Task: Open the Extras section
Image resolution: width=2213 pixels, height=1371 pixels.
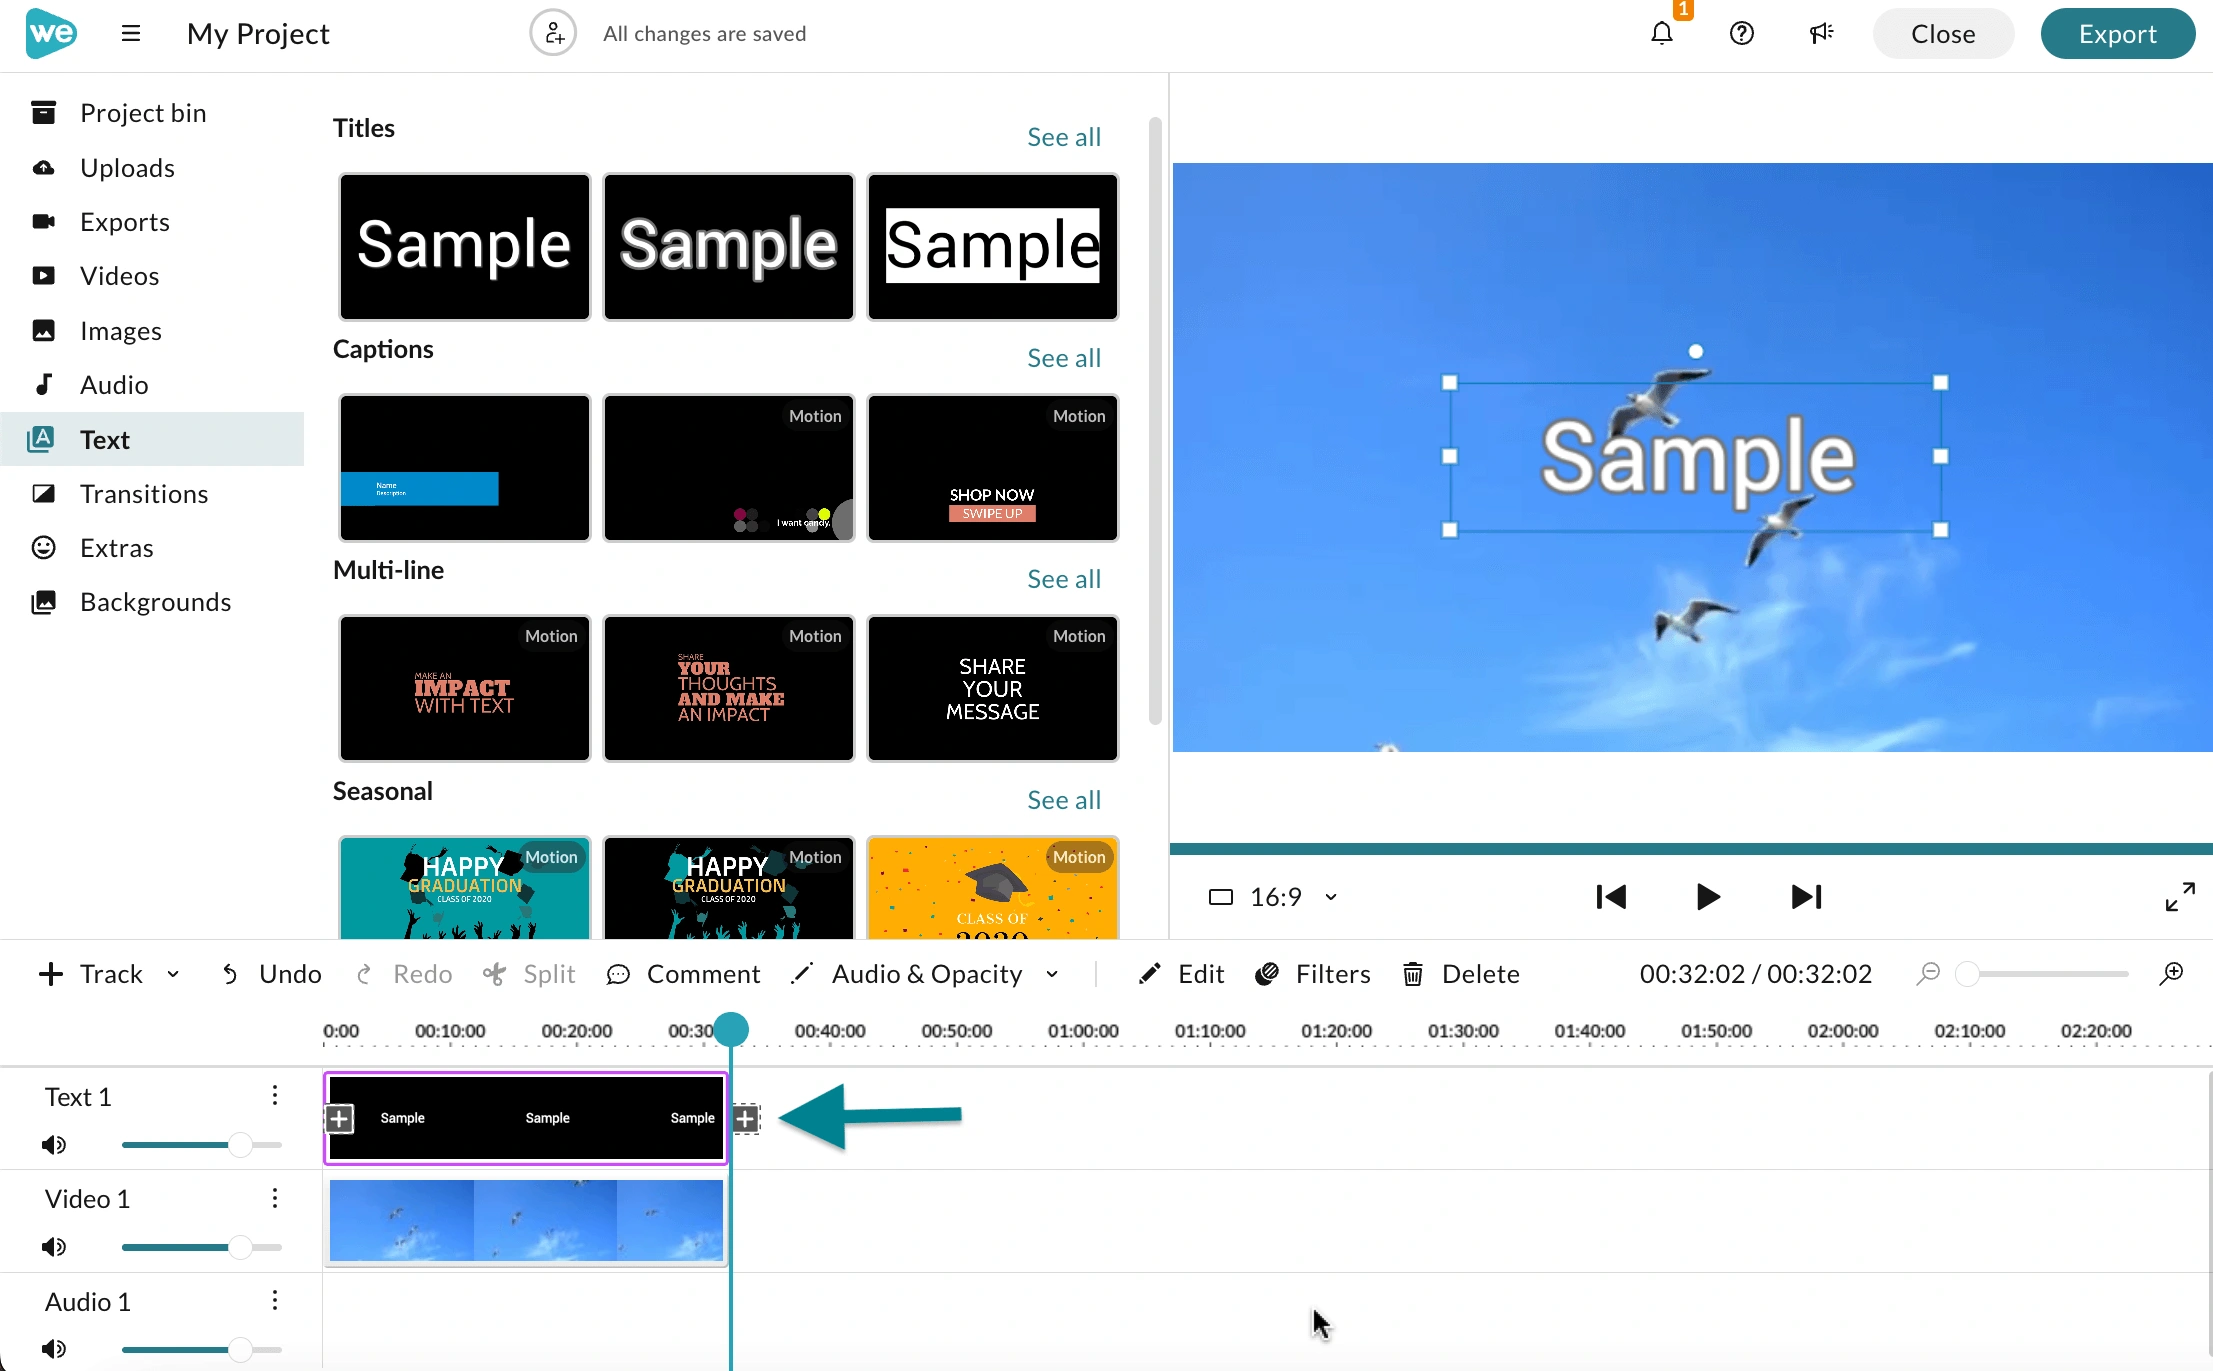Action: [152, 548]
